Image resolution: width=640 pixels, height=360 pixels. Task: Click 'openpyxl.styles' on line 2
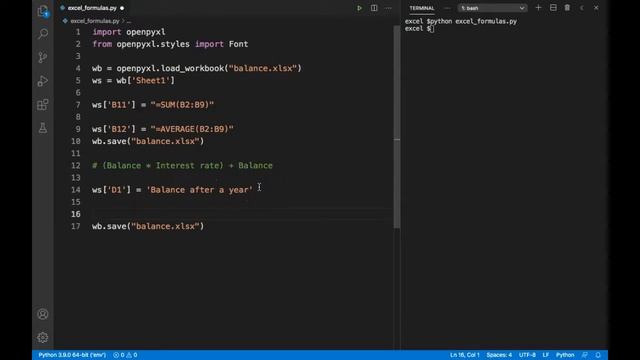pos(153,44)
